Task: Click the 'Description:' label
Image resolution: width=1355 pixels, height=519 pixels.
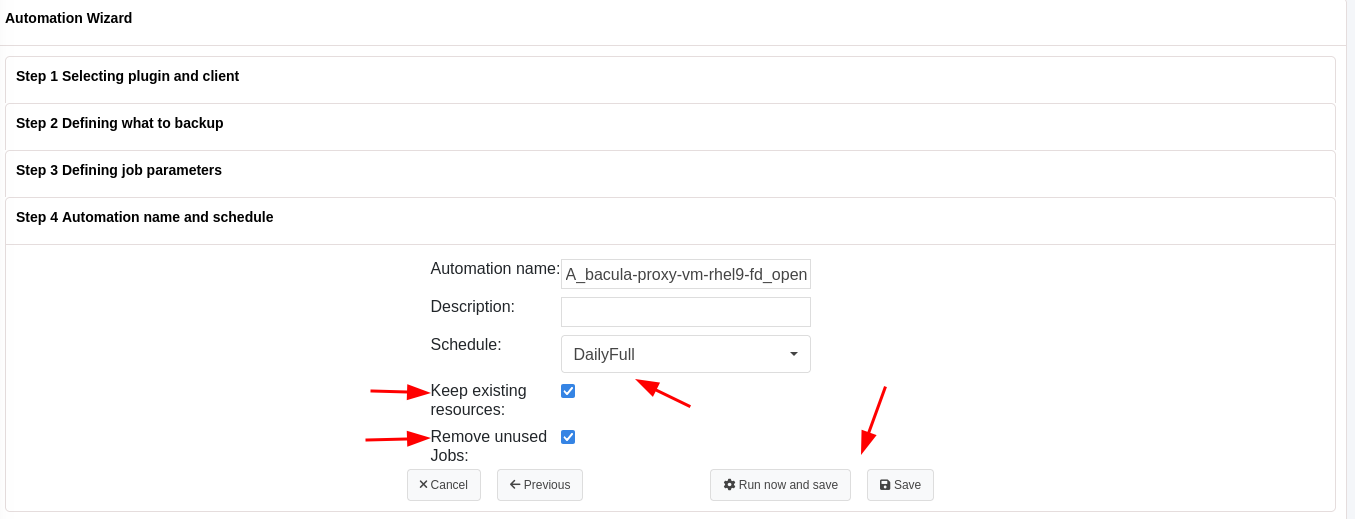Action: [x=472, y=307]
